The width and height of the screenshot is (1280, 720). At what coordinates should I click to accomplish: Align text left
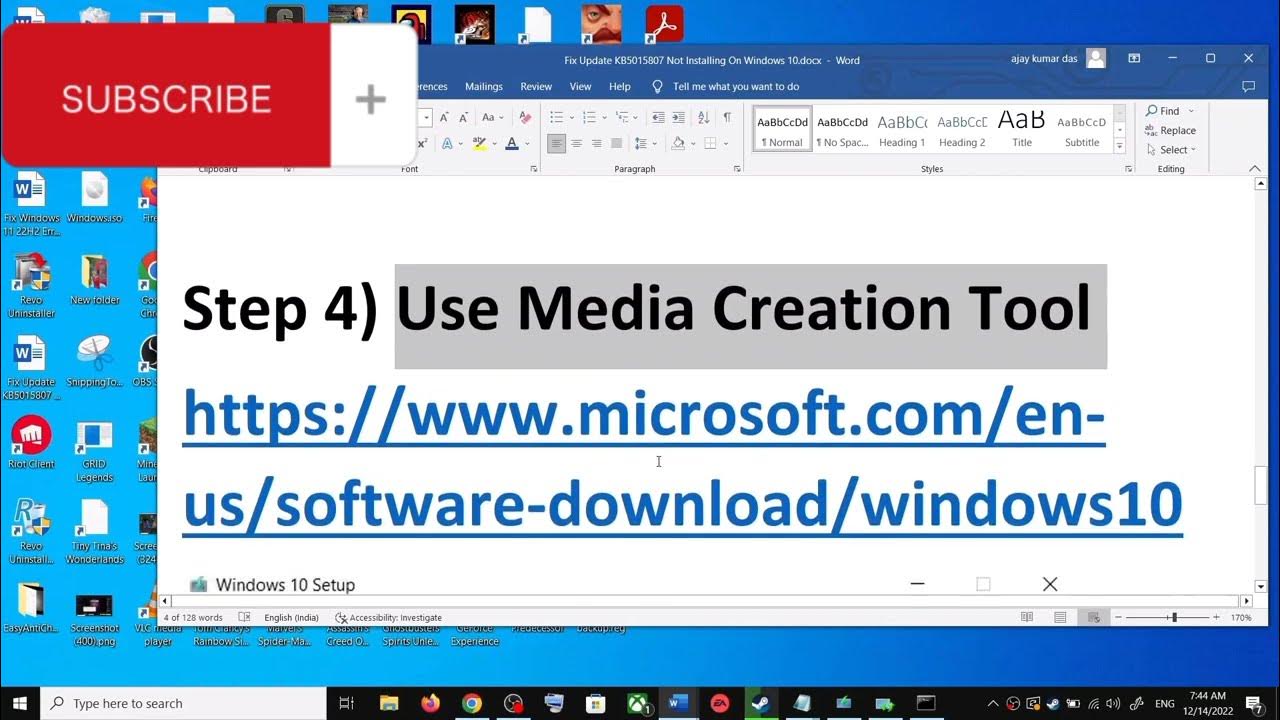pyautogui.click(x=556, y=144)
